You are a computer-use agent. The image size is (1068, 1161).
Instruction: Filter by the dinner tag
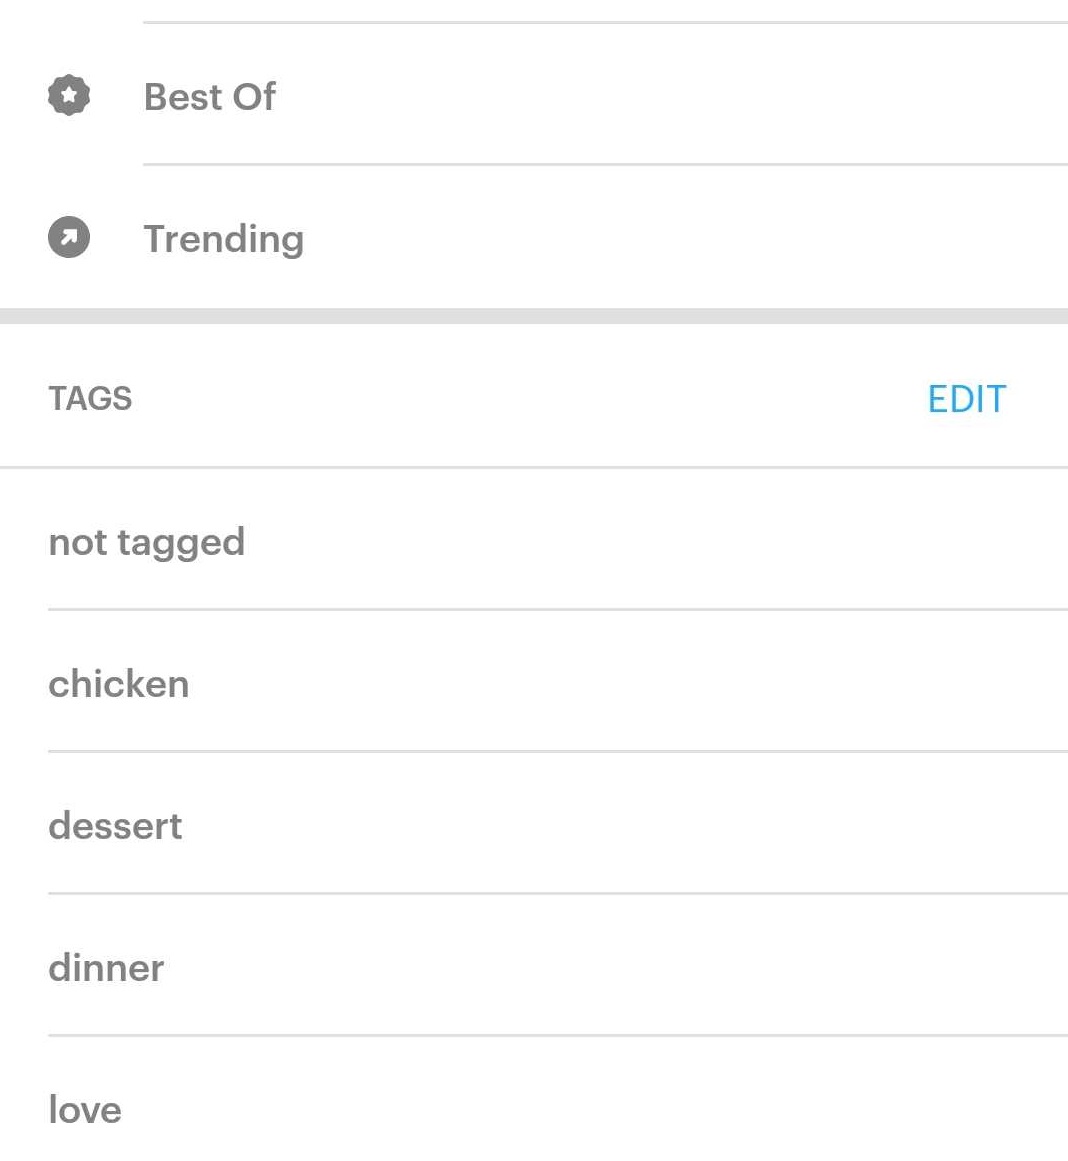(106, 968)
